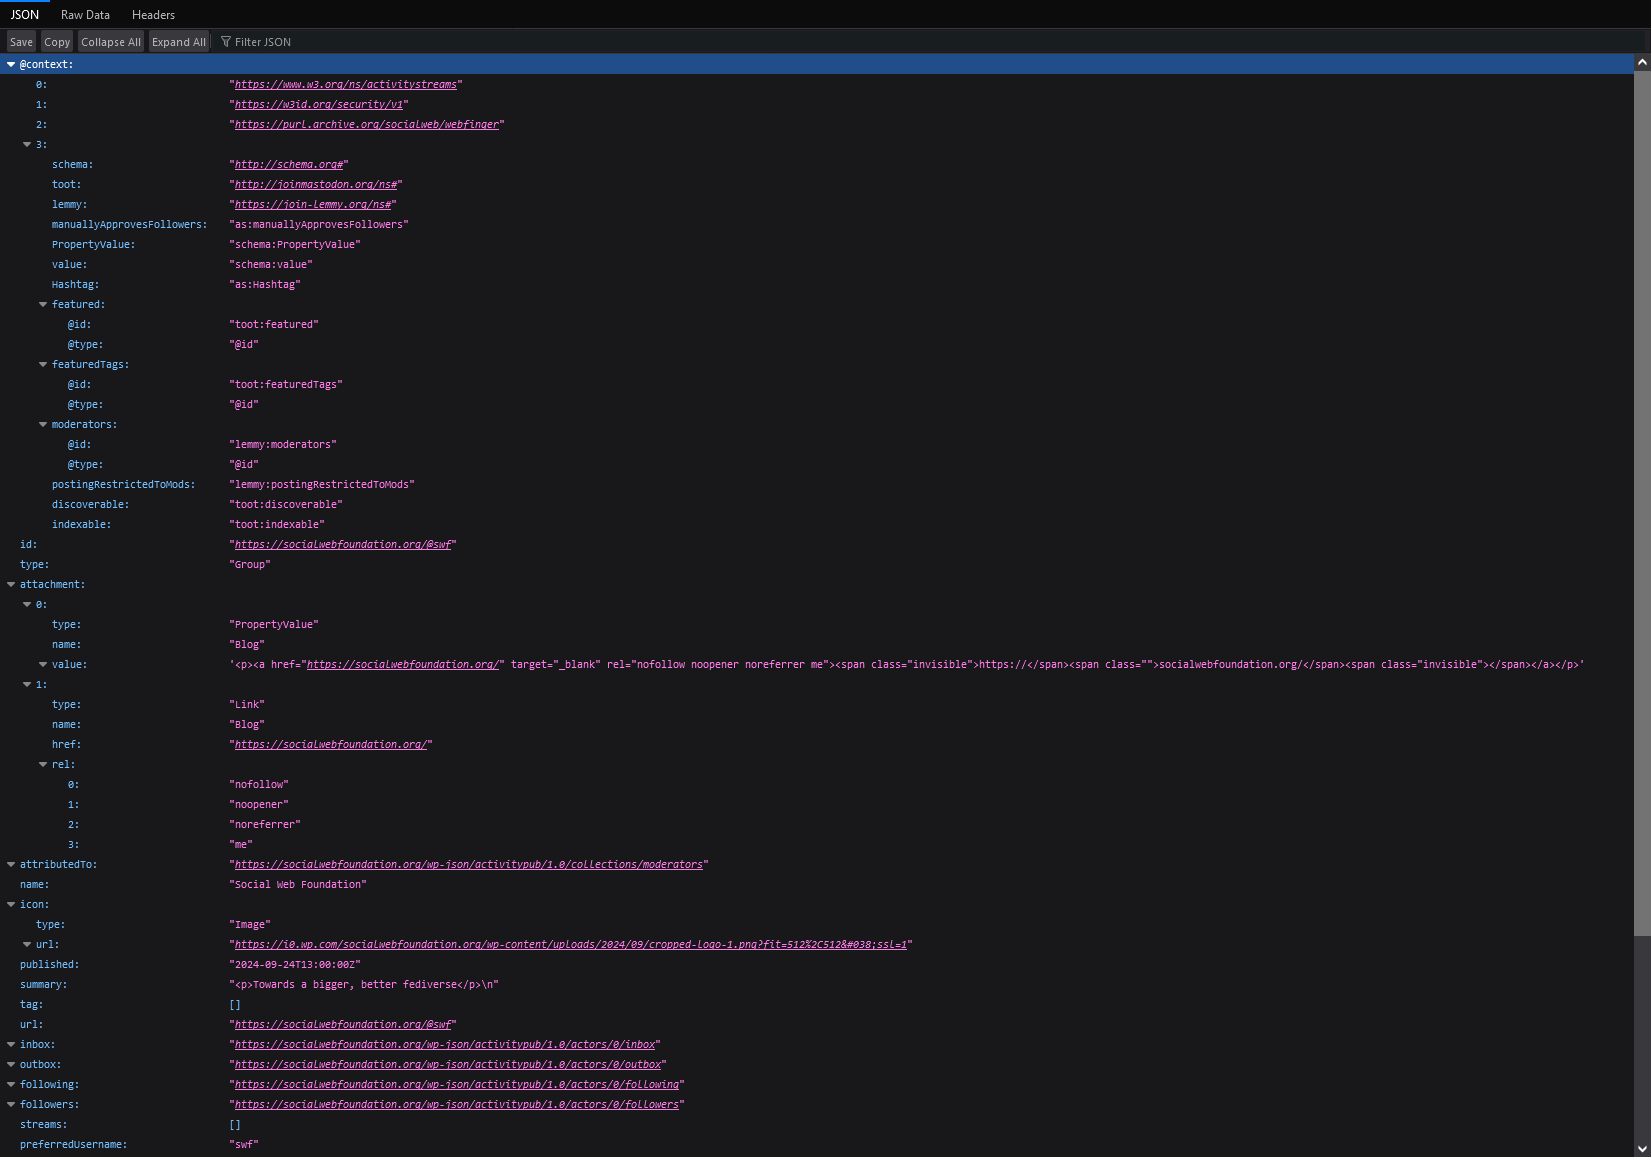This screenshot has width=1651, height=1157.
Task: Click scrollbar down arrow
Action: (x=1642, y=1148)
